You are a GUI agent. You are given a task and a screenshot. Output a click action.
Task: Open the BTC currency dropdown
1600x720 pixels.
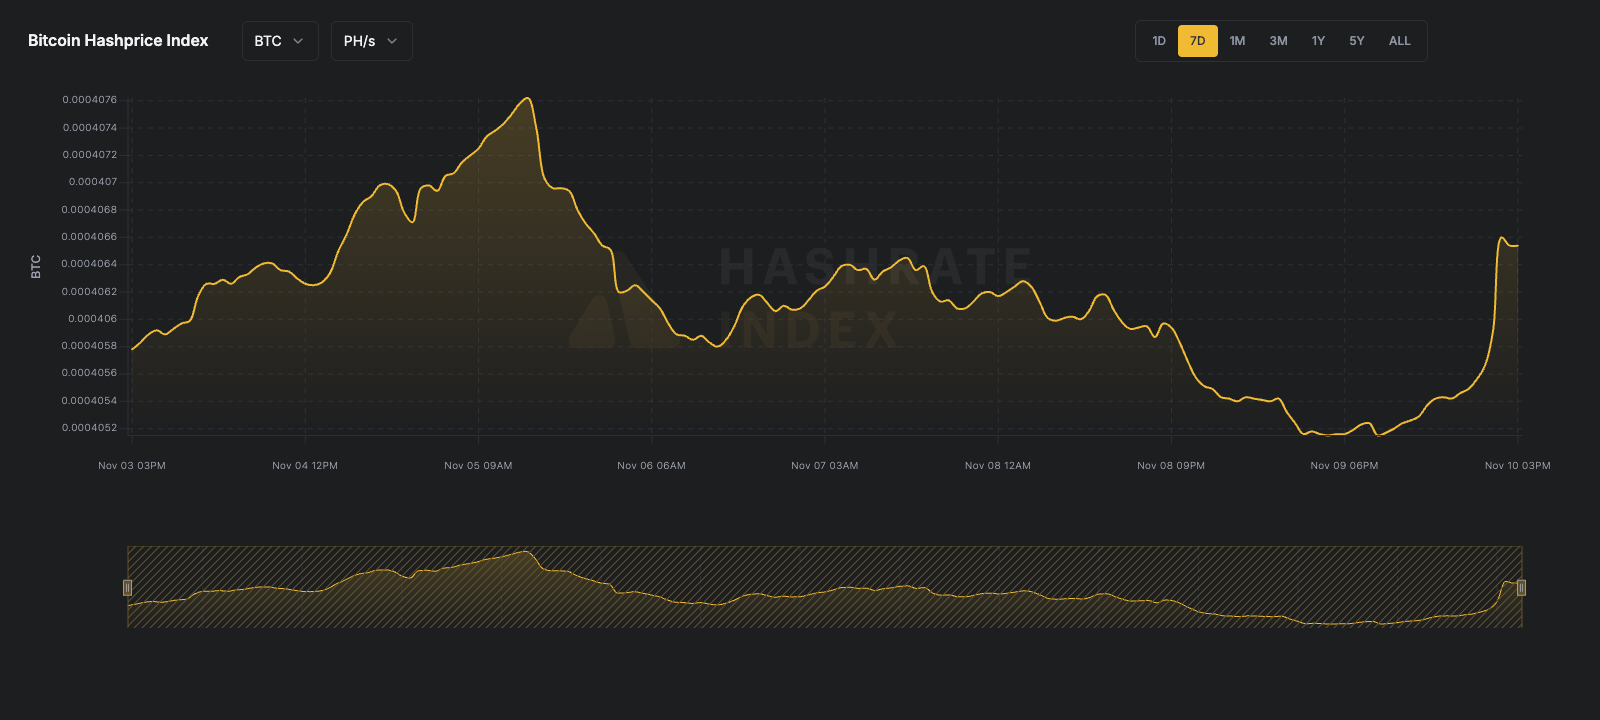[280, 41]
